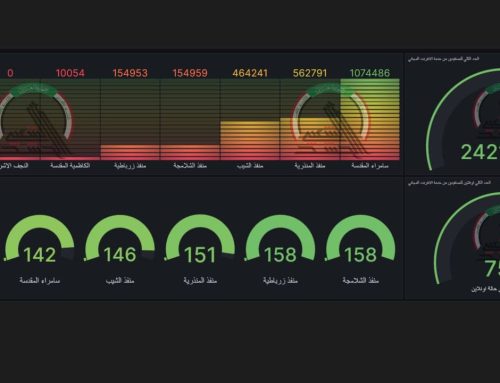500x383 pixels.
Task: Click the bar value 562791
Action: pyautogui.click(x=310, y=73)
